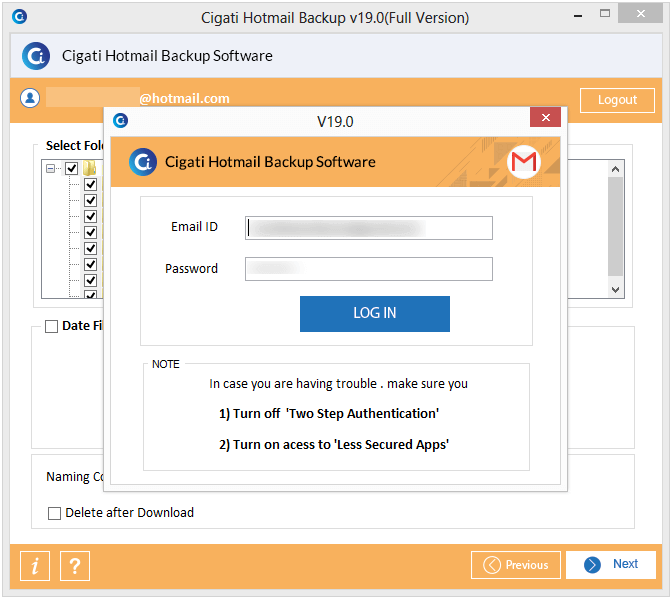Uncheck the third subfolder checkbox under root

[90, 216]
